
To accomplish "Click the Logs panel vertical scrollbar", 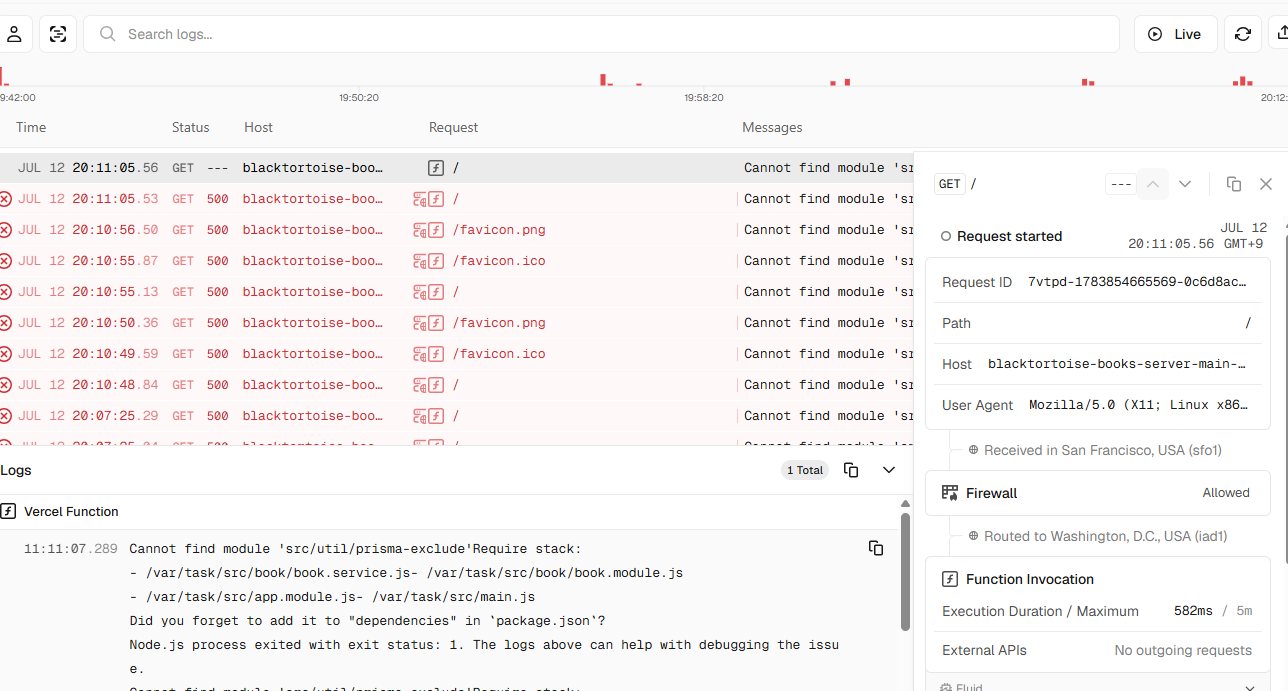I will coord(905,571).
